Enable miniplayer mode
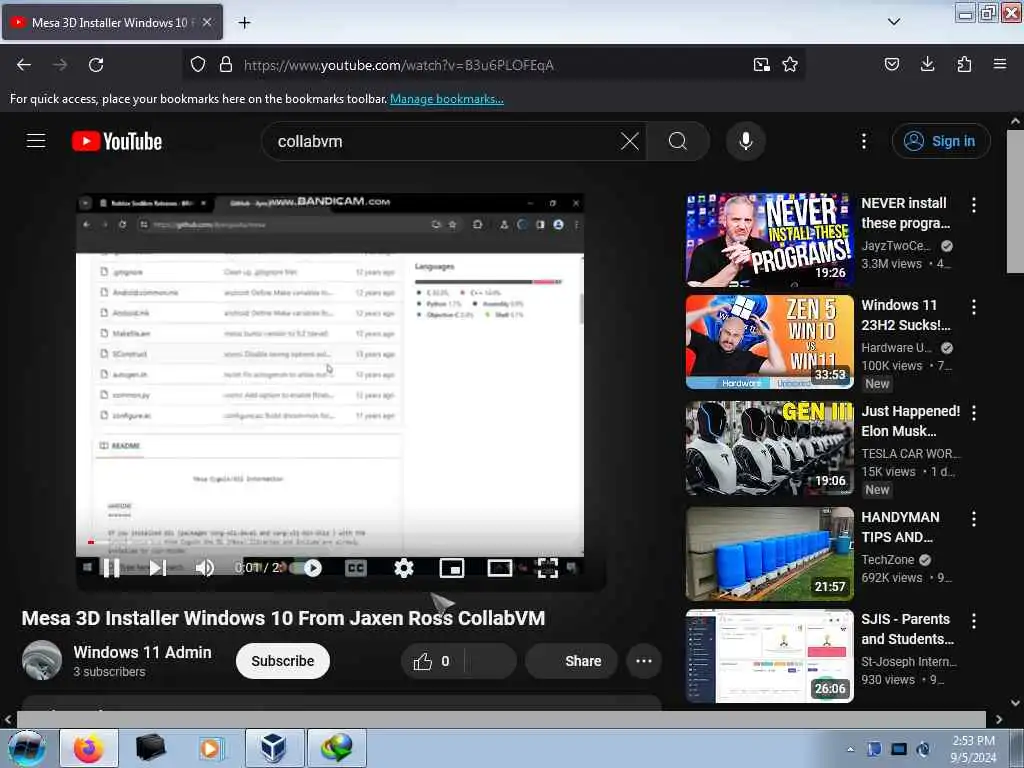This screenshot has height=768, width=1024. (x=452, y=568)
